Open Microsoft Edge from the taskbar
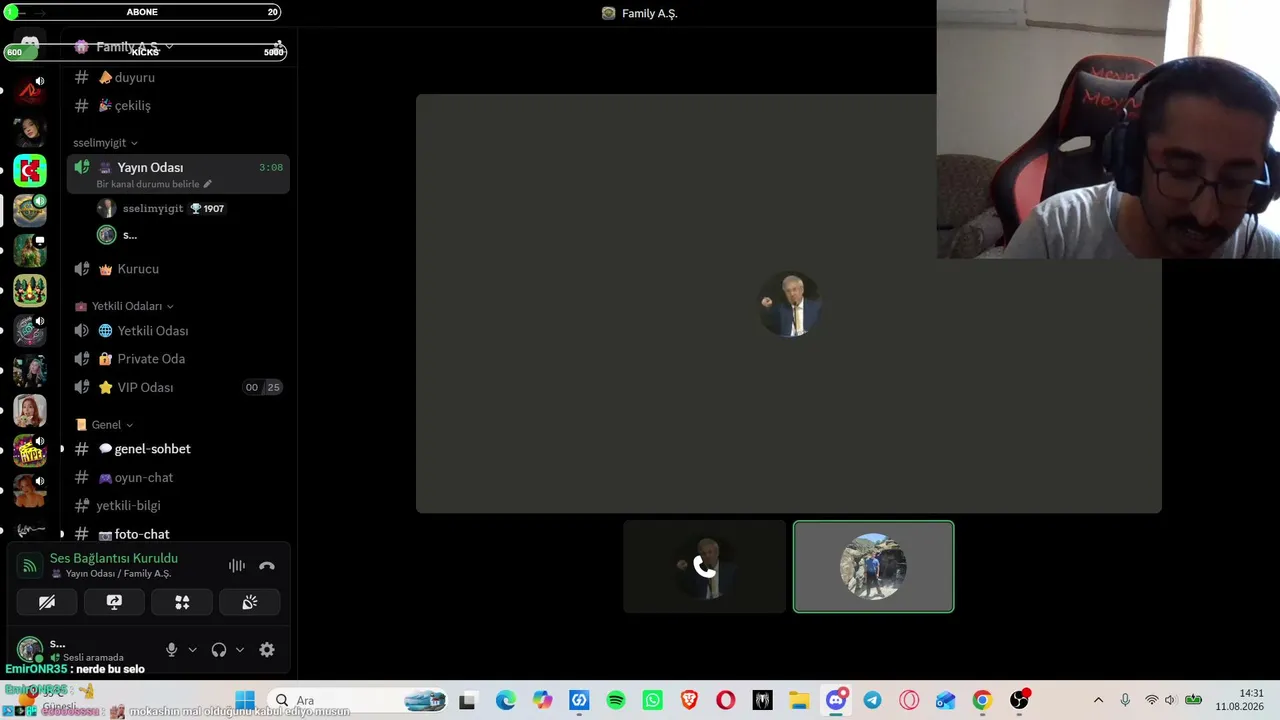Image resolution: width=1280 pixels, height=720 pixels. coord(506,701)
